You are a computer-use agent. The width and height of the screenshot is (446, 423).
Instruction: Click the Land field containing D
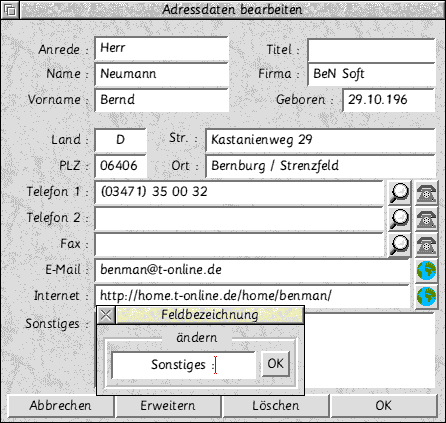coord(121,140)
